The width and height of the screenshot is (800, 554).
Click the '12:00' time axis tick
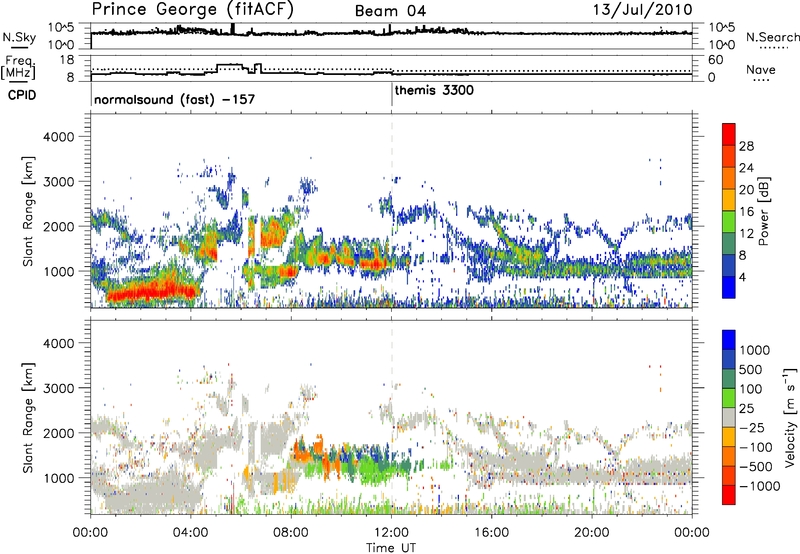391,533
